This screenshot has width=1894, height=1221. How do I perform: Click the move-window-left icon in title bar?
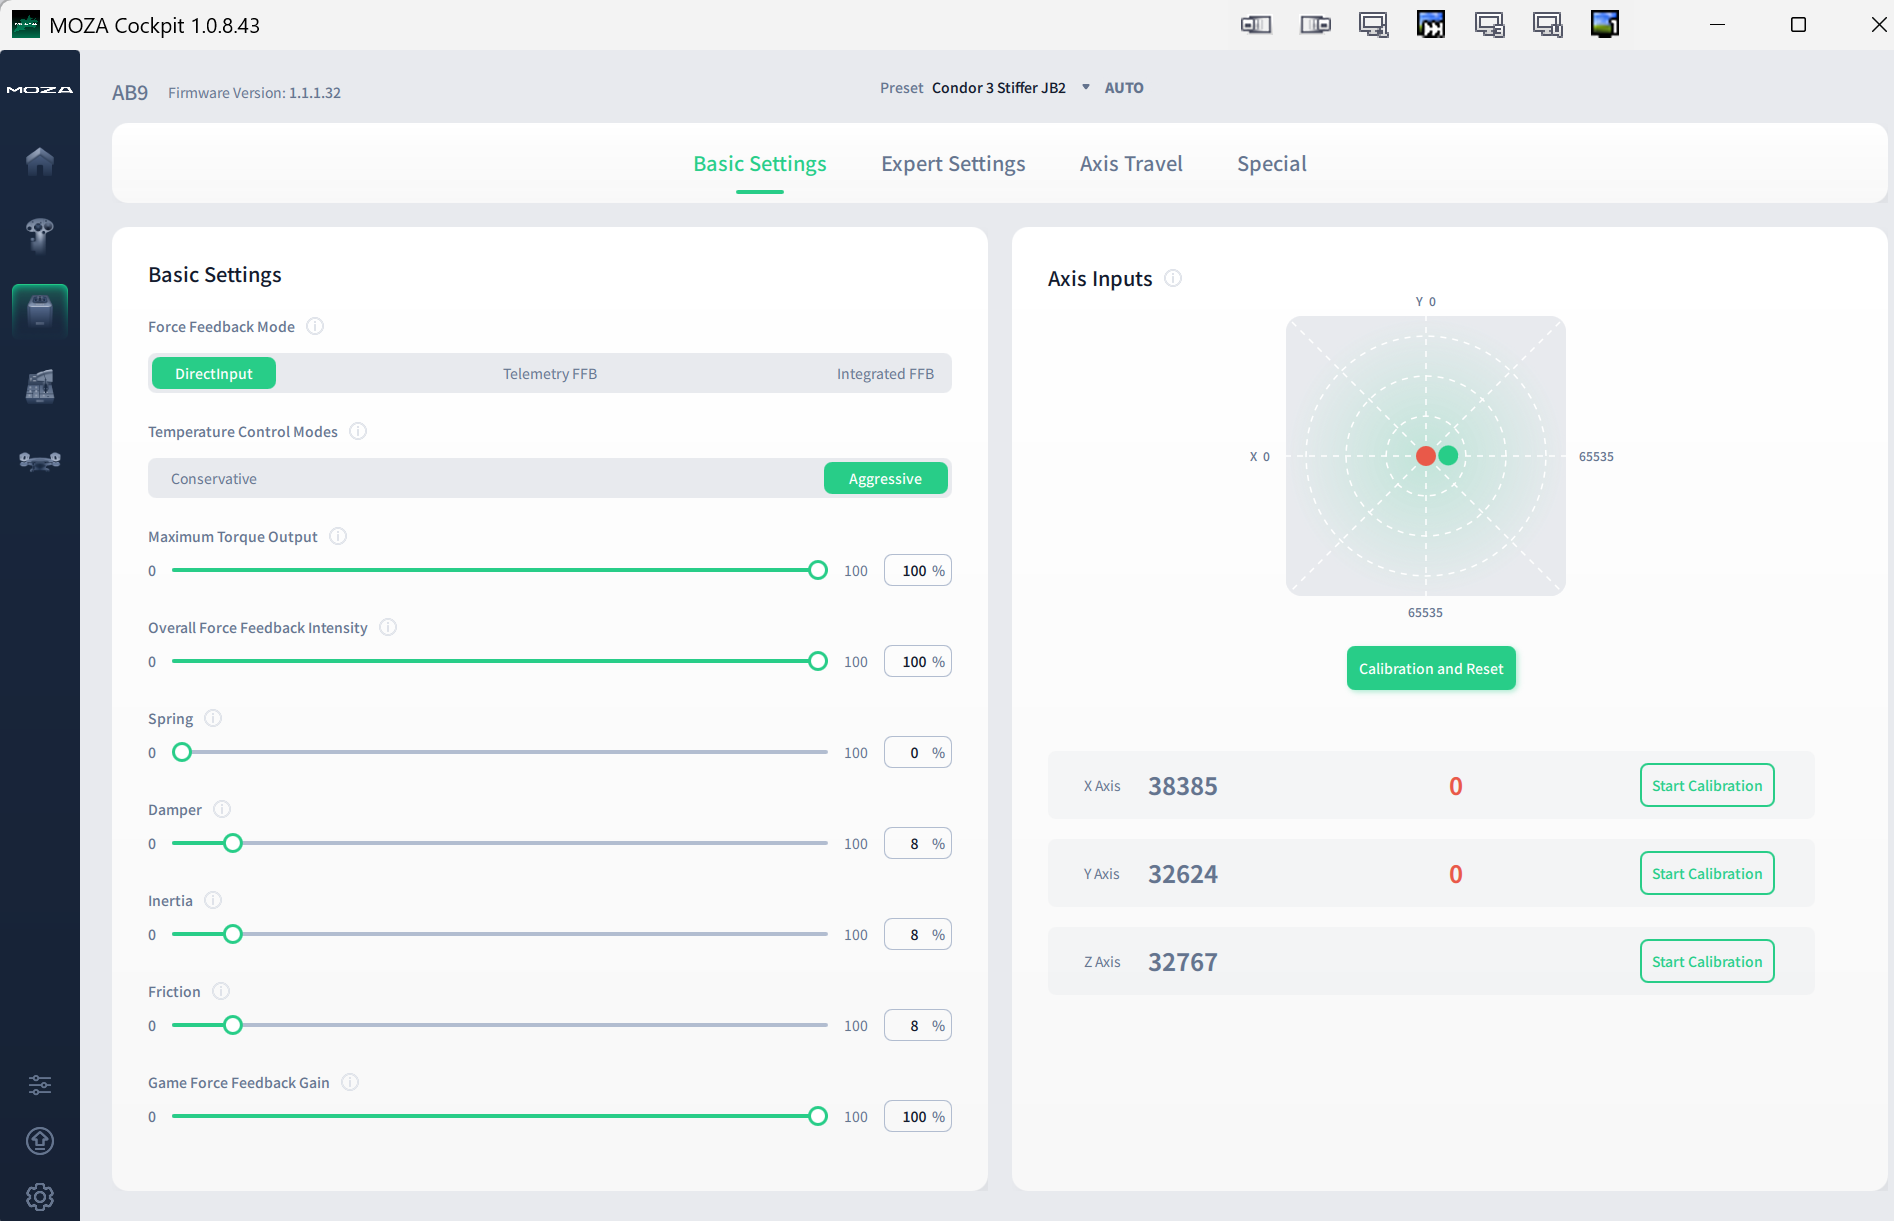point(1256,25)
